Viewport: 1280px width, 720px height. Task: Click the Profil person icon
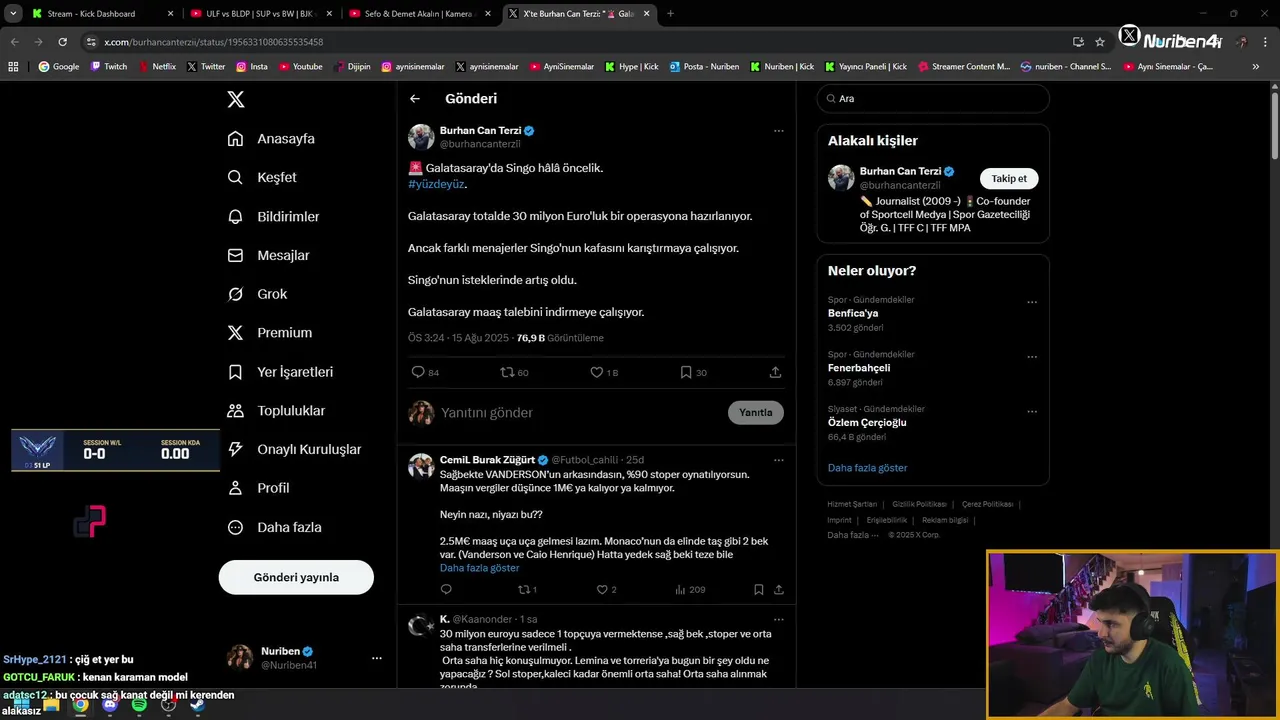(235, 488)
